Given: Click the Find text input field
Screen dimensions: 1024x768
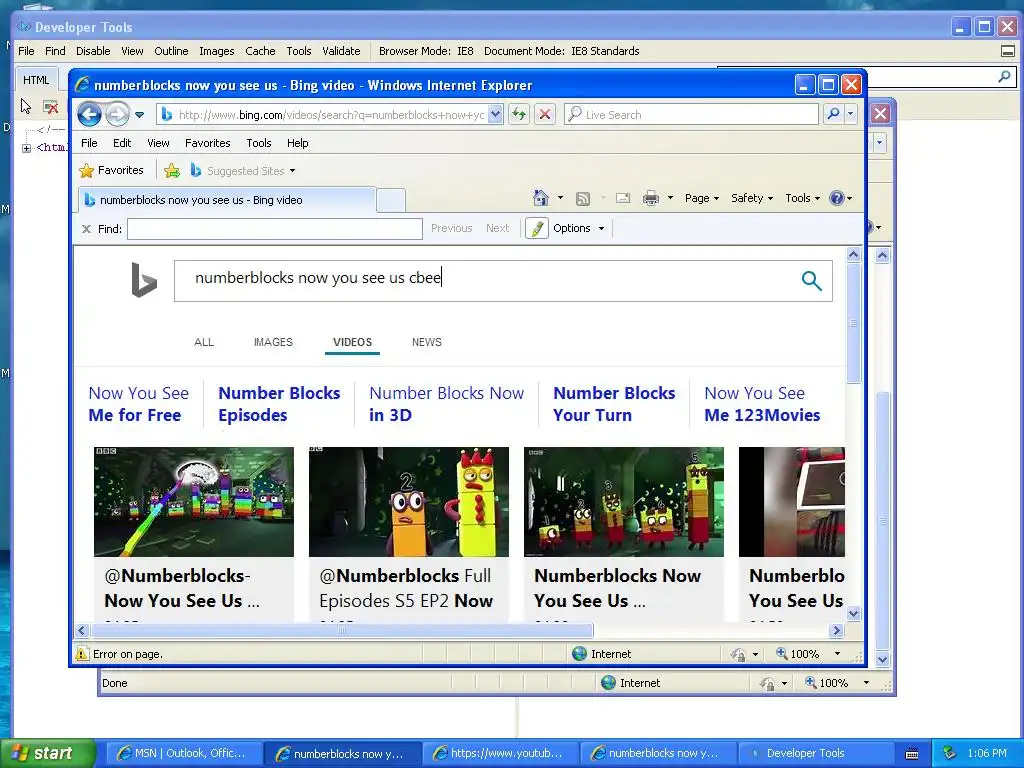Looking at the screenshot, I should (x=275, y=229).
